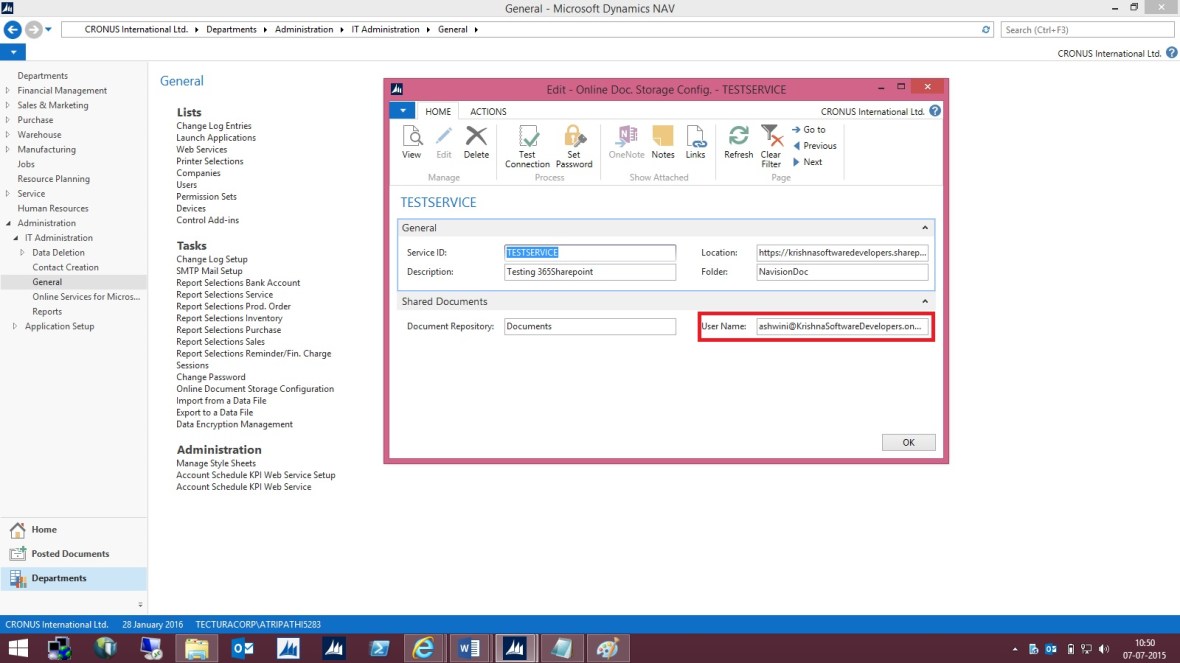Open Links in the Show Attached group
Image resolution: width=1180 pixels, height=663 pixels.
[695, 140]
